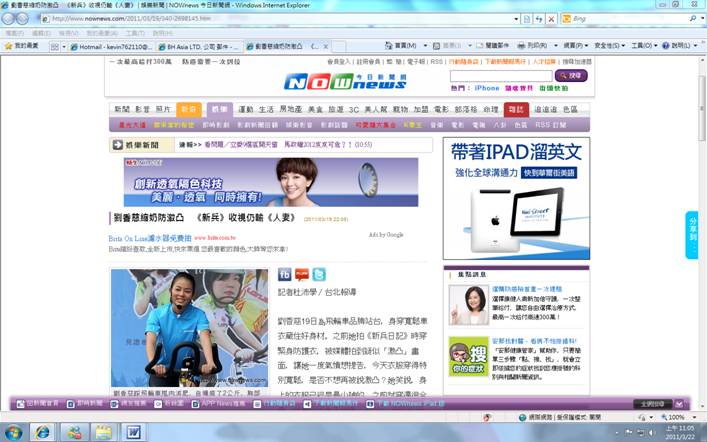Click the Brita On Line ad link
Viewport: 707px width, 442px height.
click(x=150, y=238)
